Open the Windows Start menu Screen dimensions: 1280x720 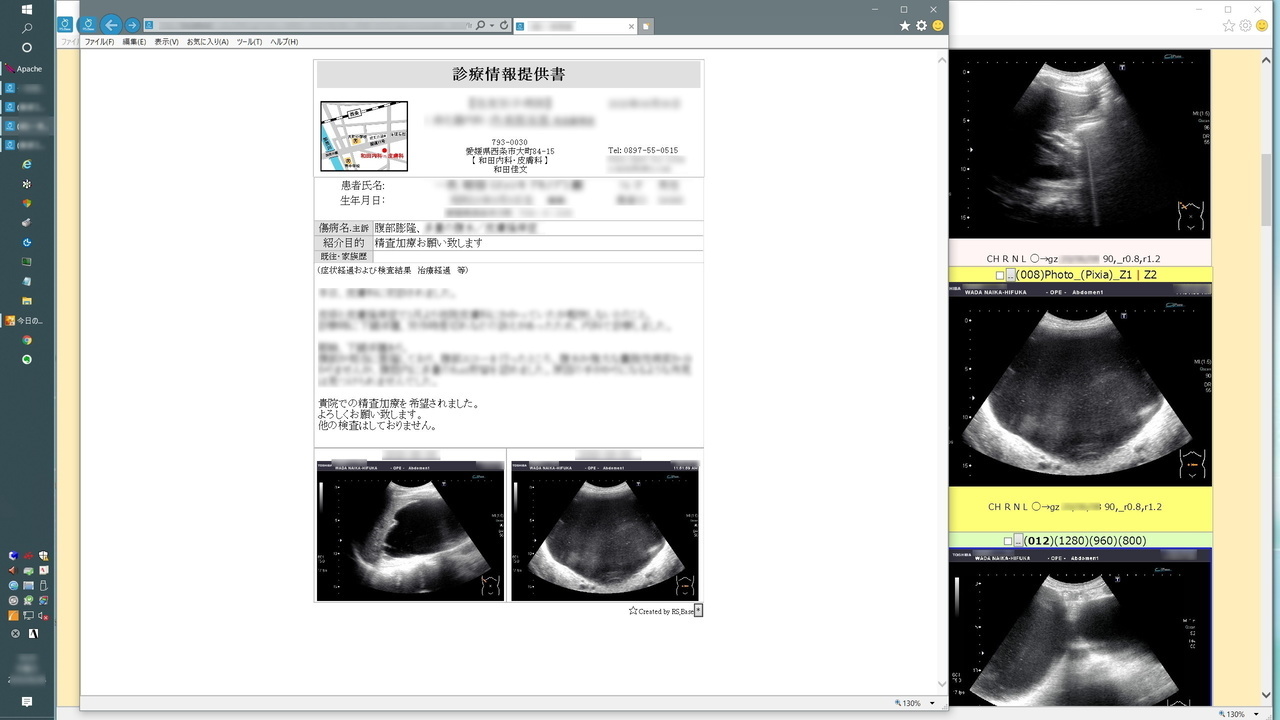click(x=27, y=9)
